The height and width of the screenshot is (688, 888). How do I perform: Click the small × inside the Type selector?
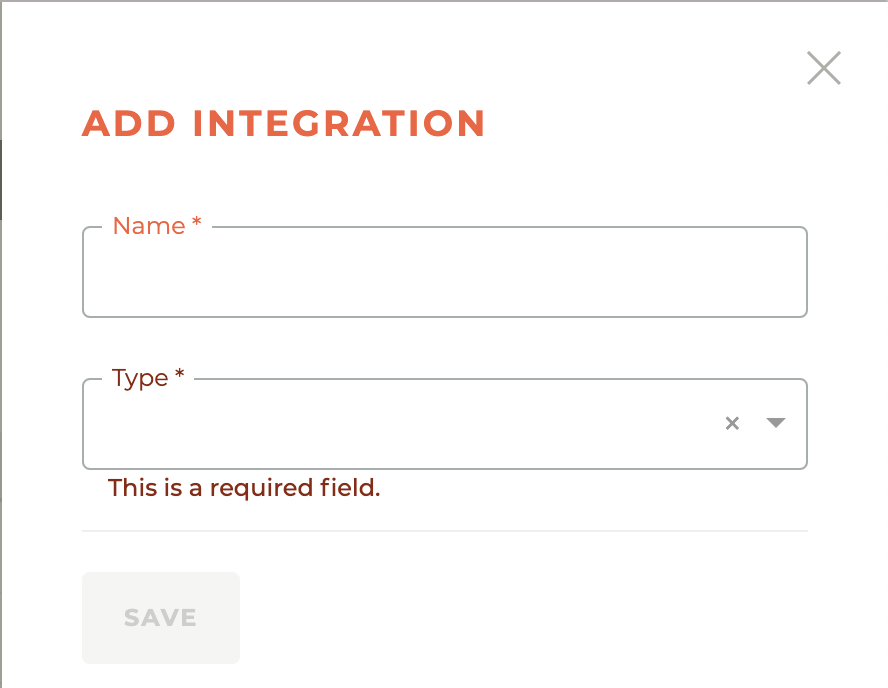click(732, 423)
